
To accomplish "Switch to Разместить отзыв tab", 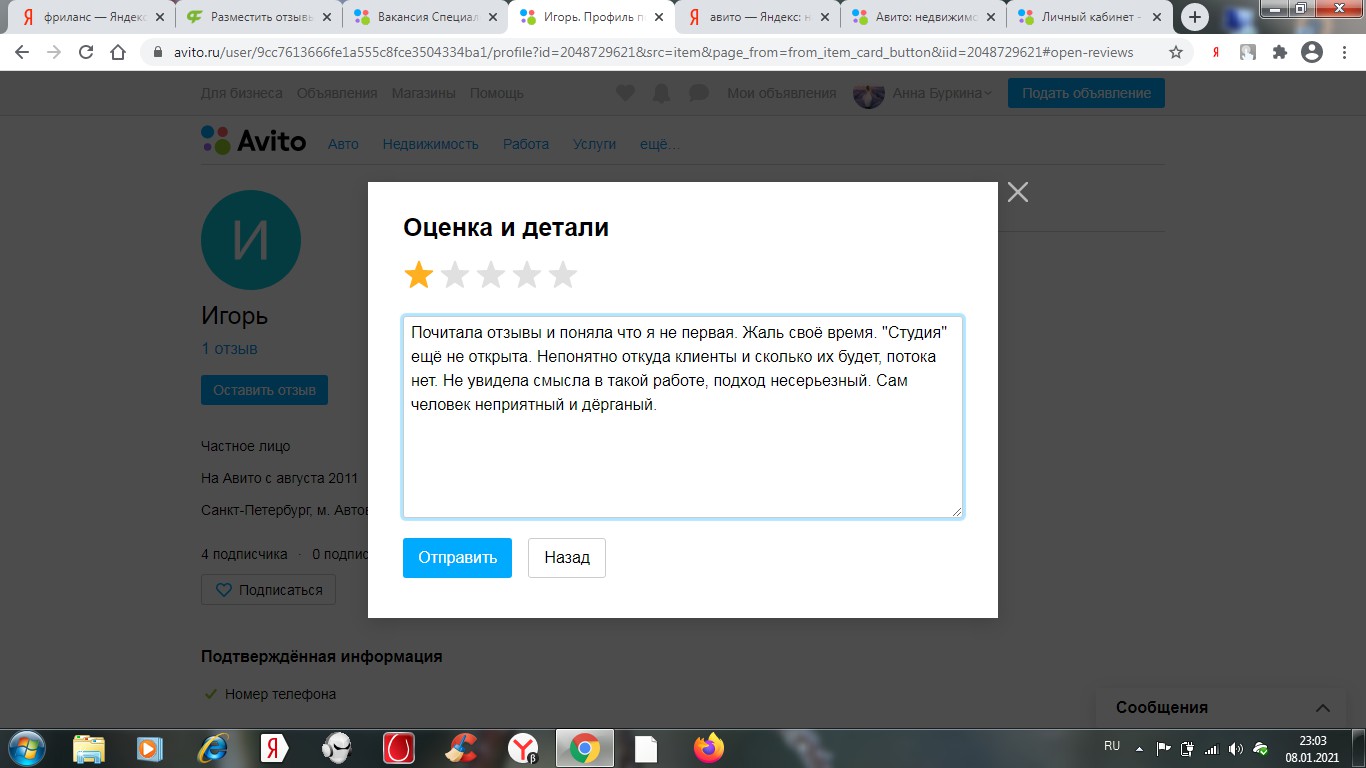I will click(257, 17).
